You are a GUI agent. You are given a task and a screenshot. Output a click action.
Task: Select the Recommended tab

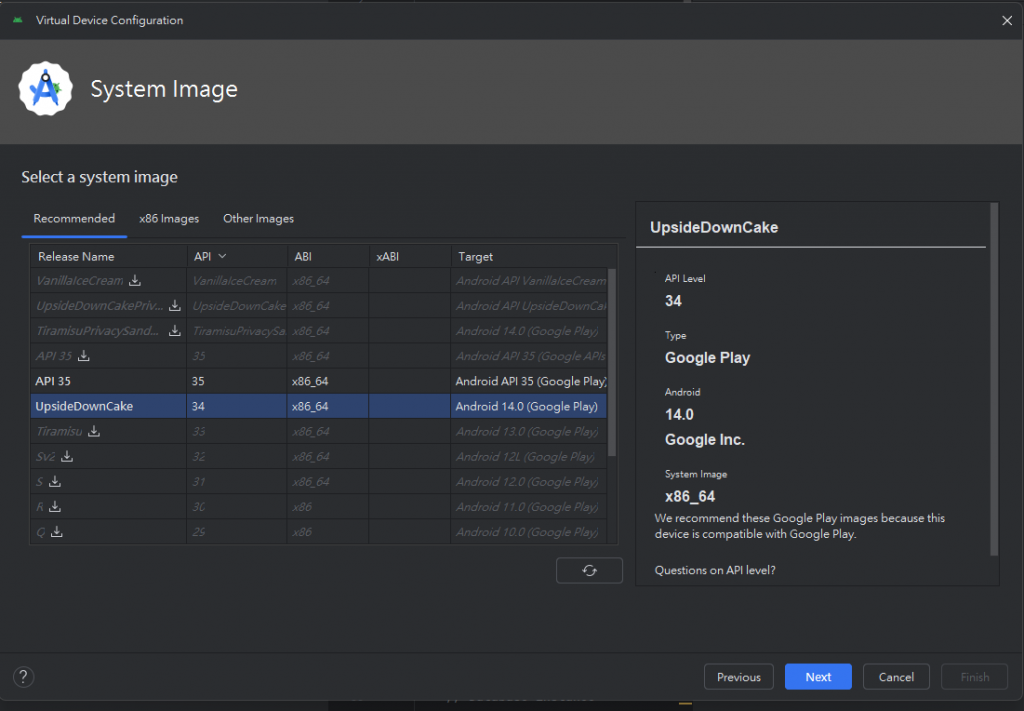pyautogui.click(x=74, y=219)
